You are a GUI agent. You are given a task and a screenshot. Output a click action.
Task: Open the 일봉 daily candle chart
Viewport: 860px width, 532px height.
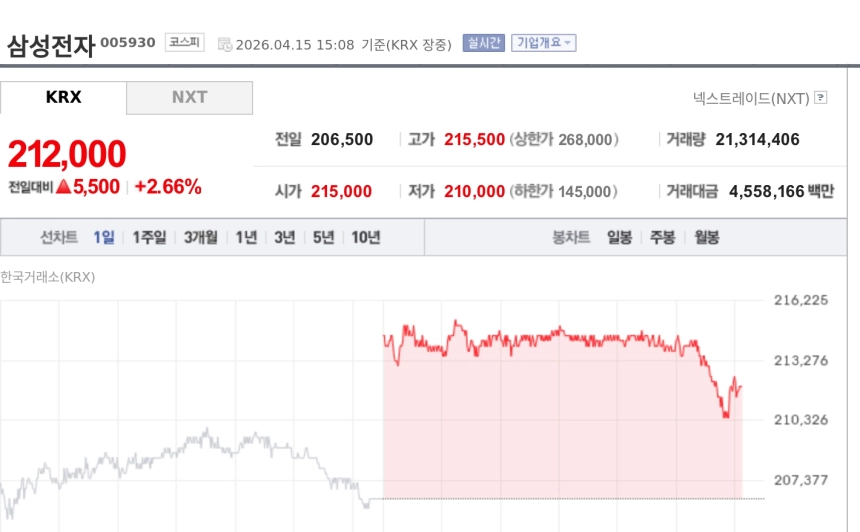pyautogui.click(x=619, y=237)
